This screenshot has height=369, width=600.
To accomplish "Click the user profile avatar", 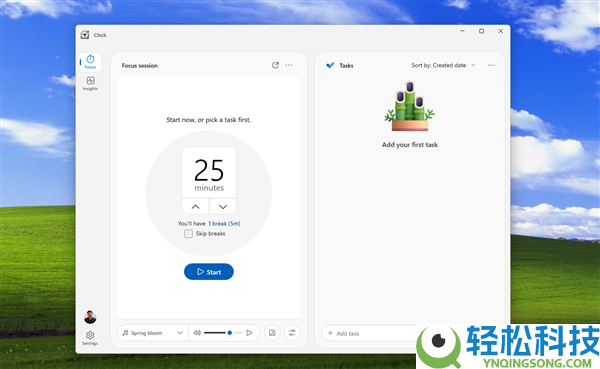I will 90,317.
